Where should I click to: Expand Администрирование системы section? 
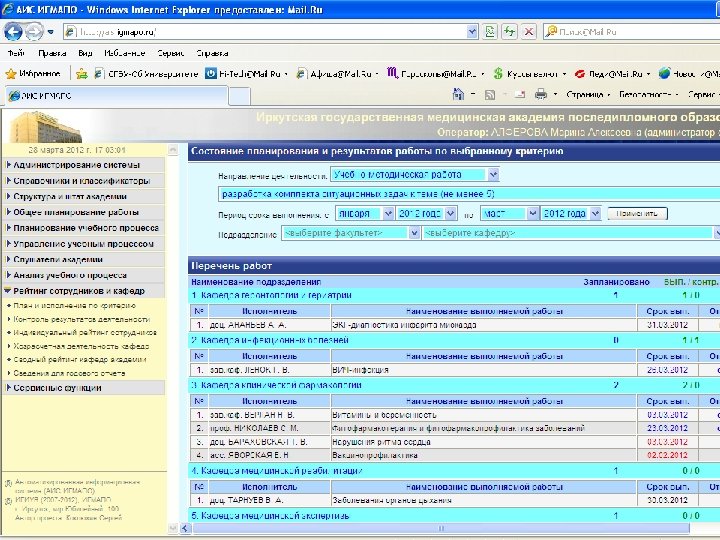84,165
